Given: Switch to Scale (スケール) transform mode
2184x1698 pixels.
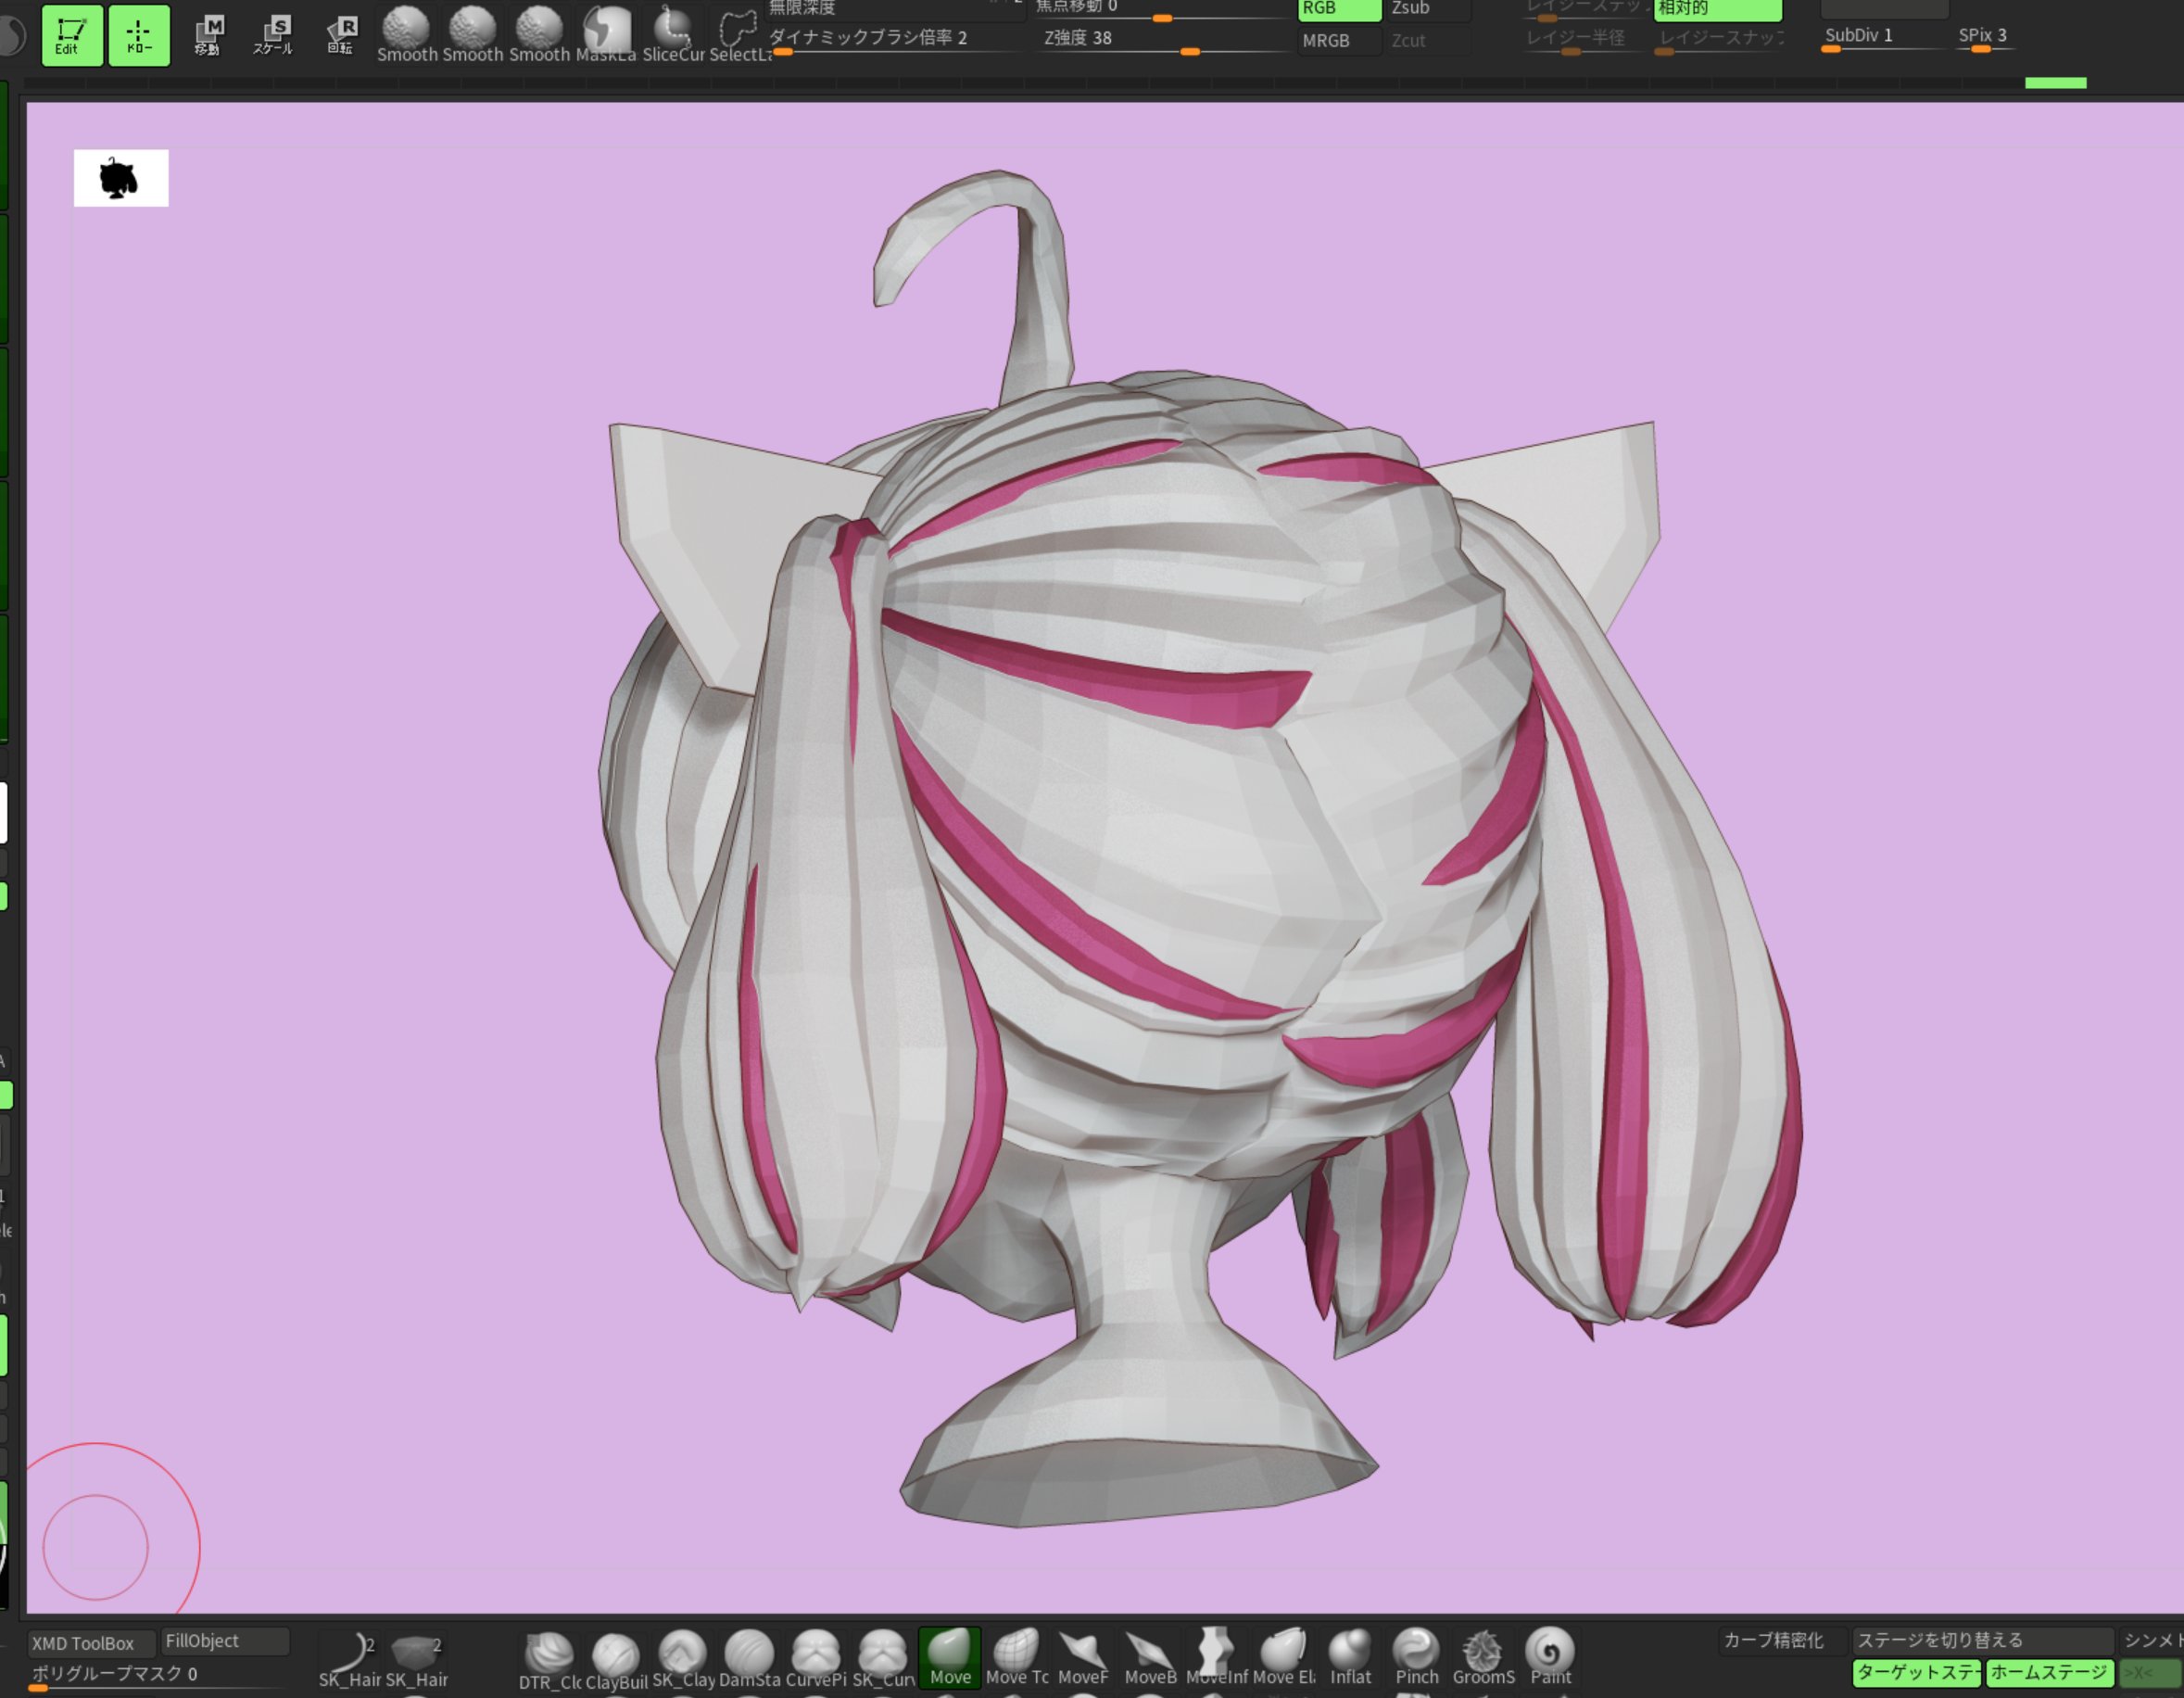Looking at the screenshot, I should 274,35.
